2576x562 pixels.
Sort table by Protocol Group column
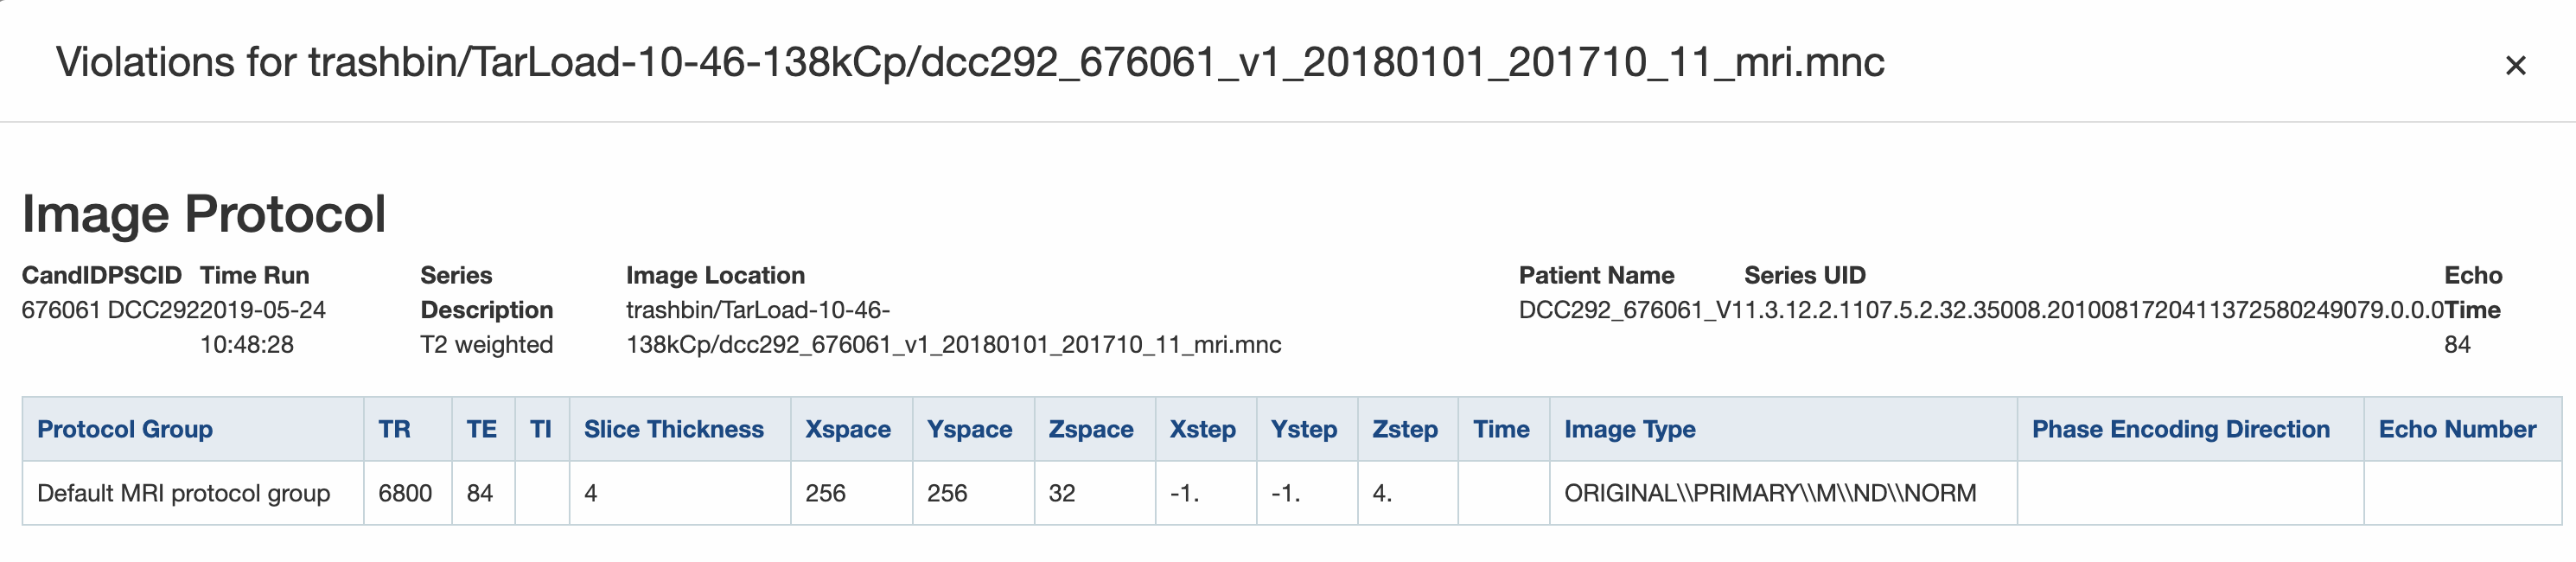click(126, 429)
